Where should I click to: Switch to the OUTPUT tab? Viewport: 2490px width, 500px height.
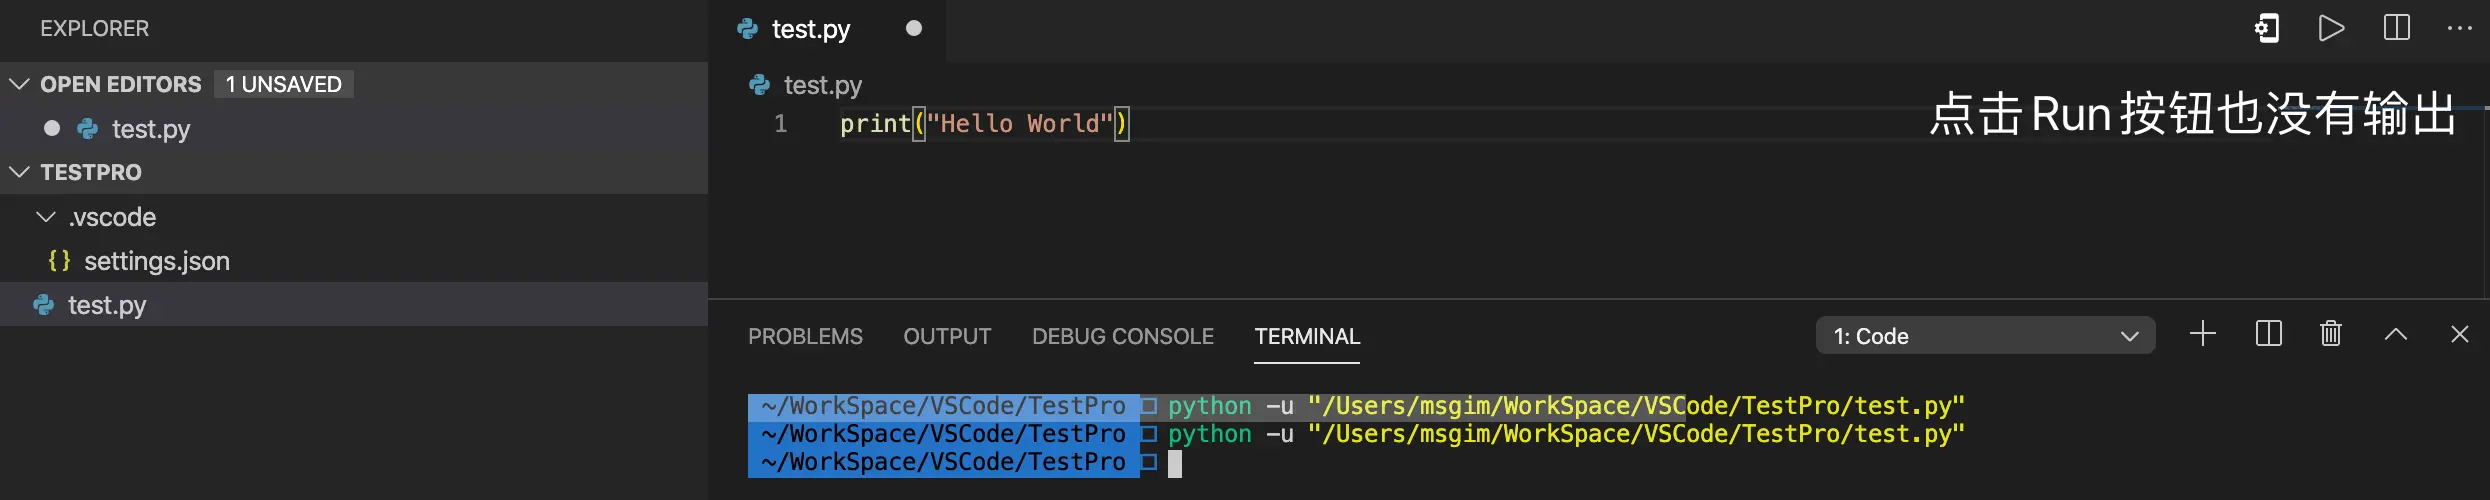tap(947, 337)
